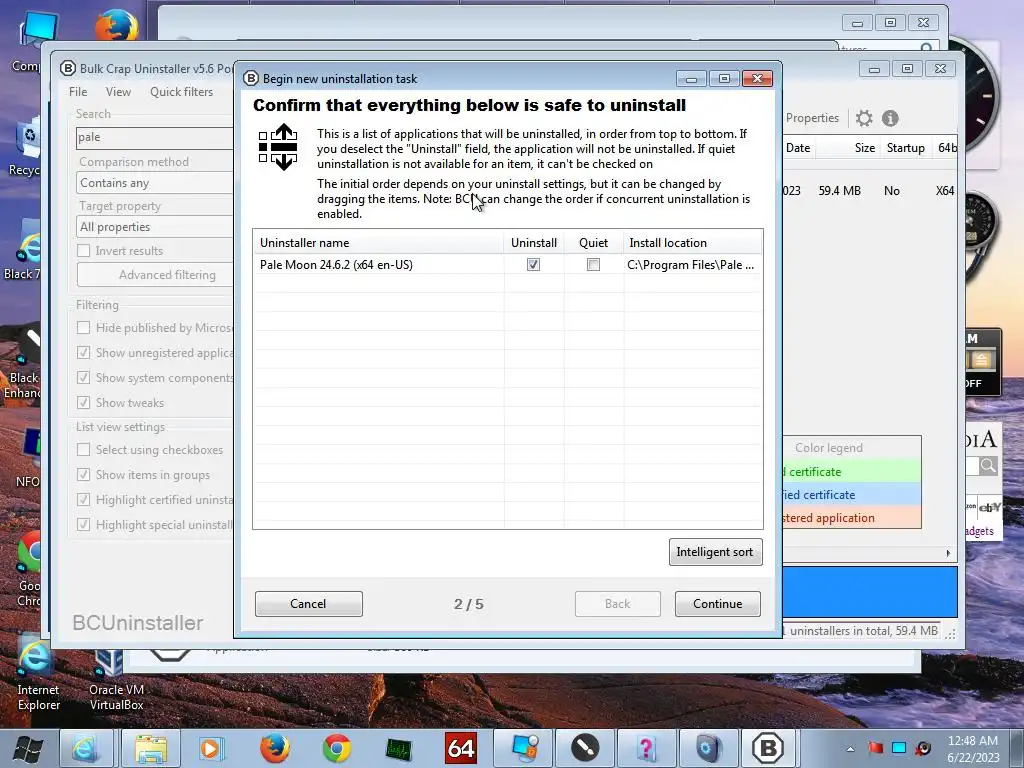1024x768 pixels.
Task: Open Oracle VM VirtualBox desktop shortcut
Action: tap(116, 680)
